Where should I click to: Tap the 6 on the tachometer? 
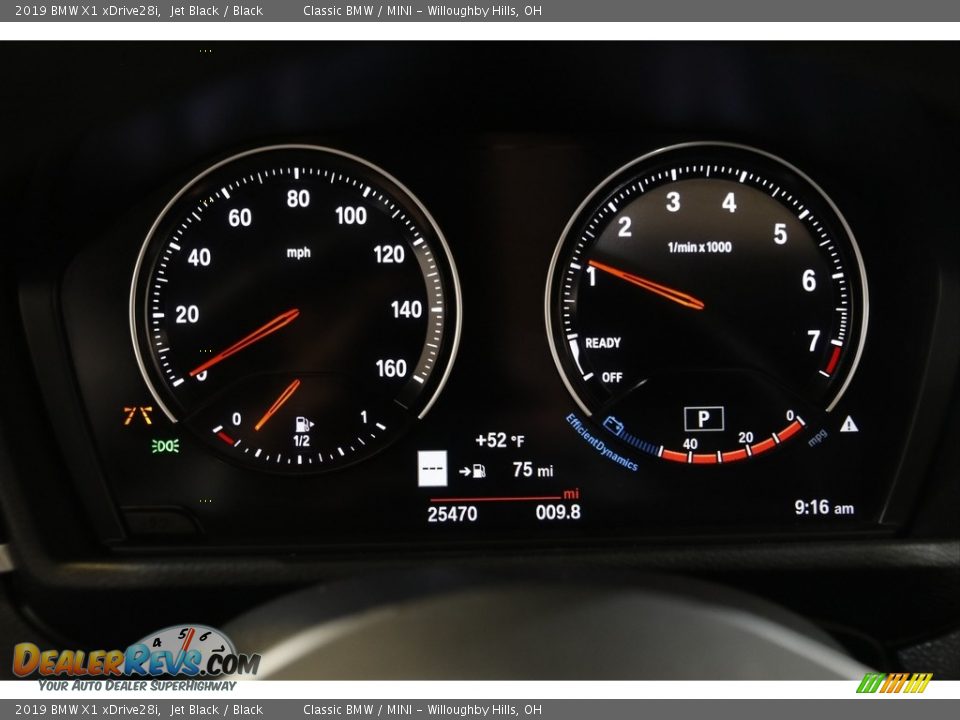coord(809,280)
